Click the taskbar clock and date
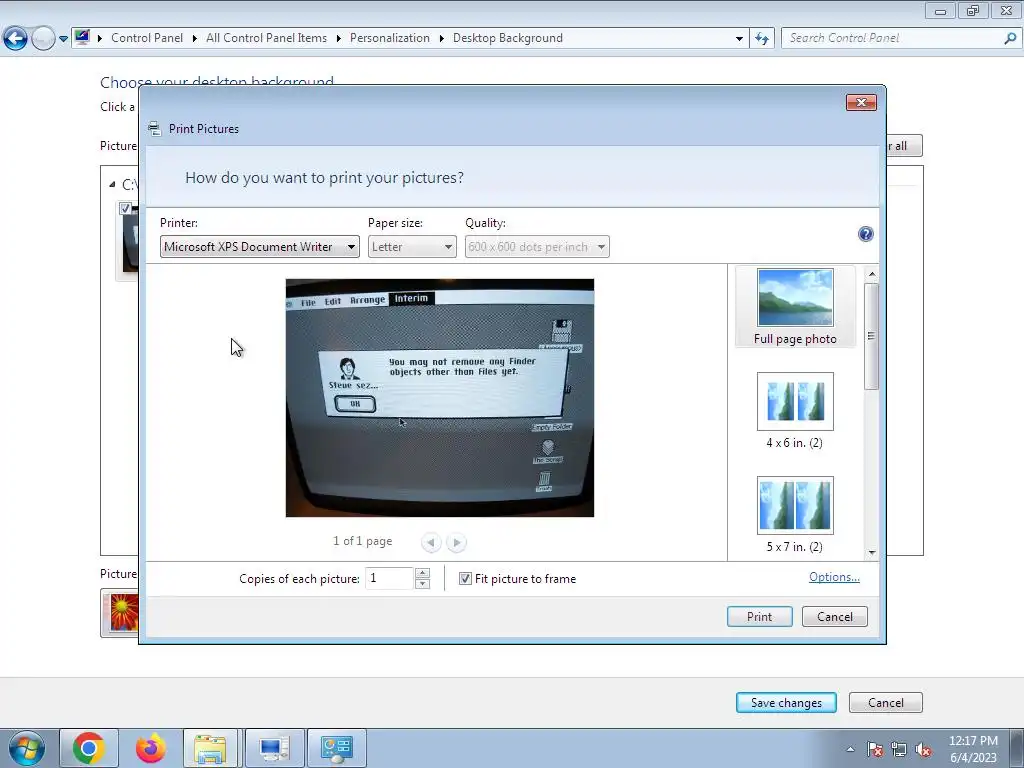This screenshot has height=768, width=1024. click(x=973, y=749)
